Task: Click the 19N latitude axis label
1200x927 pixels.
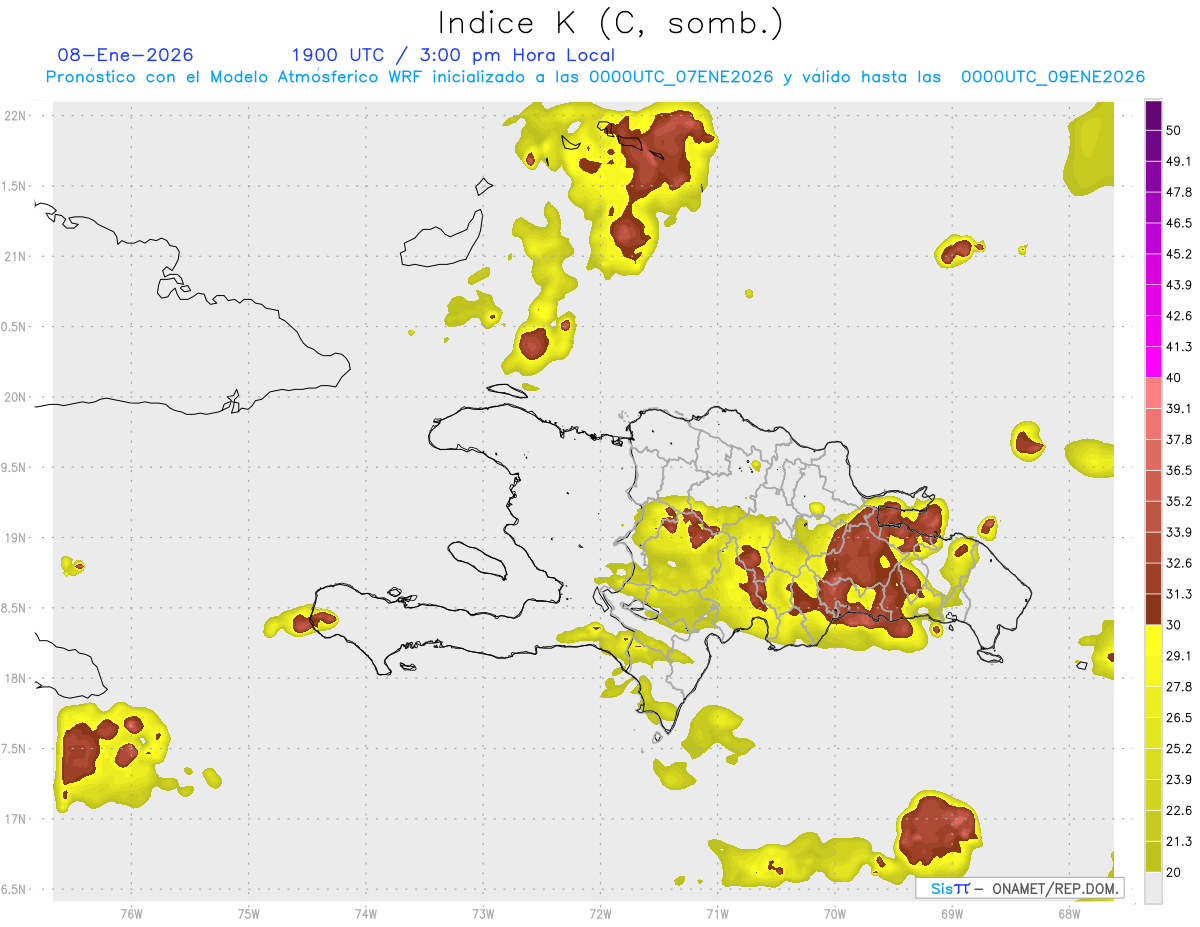Action: [x=16, y=537]
